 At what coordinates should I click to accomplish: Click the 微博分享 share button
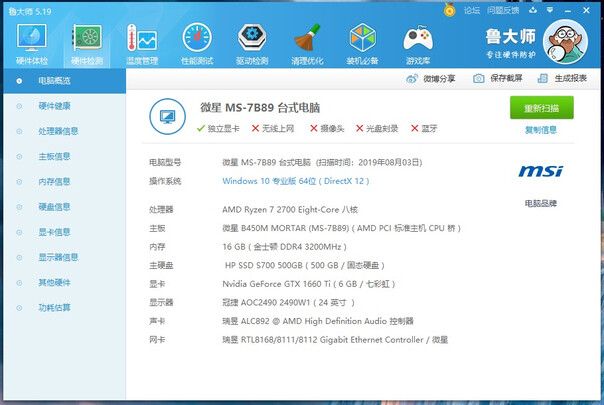[432, 78]
